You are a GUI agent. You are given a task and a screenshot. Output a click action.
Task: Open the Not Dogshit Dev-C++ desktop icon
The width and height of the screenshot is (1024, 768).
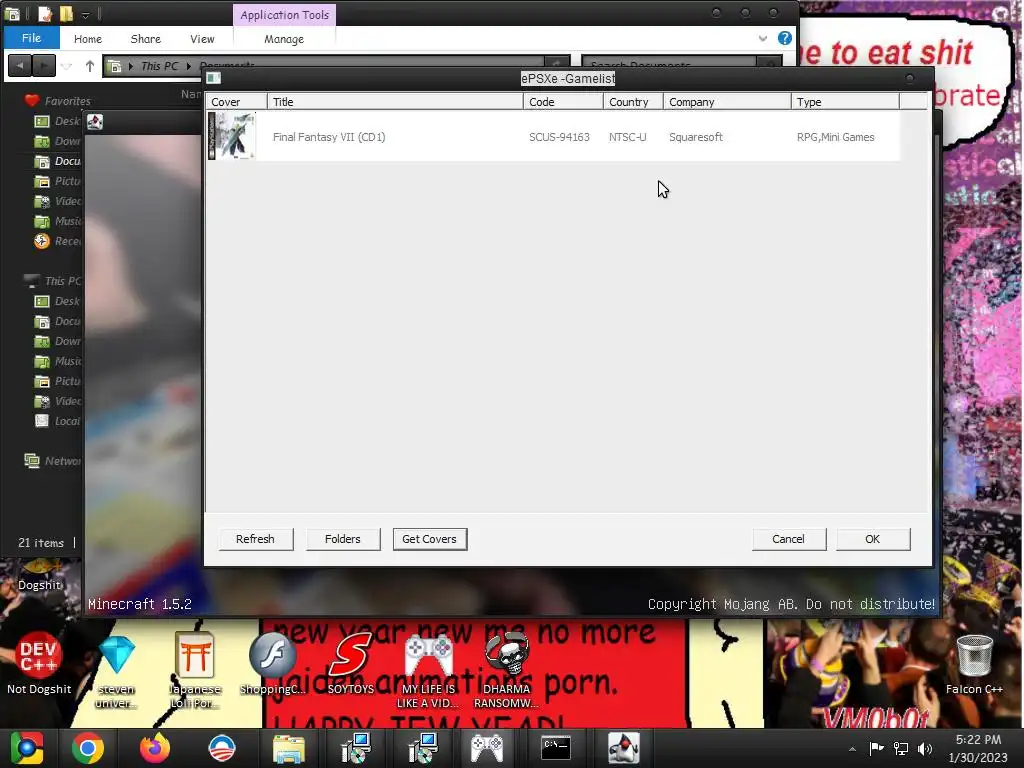(x=39, y=663)
